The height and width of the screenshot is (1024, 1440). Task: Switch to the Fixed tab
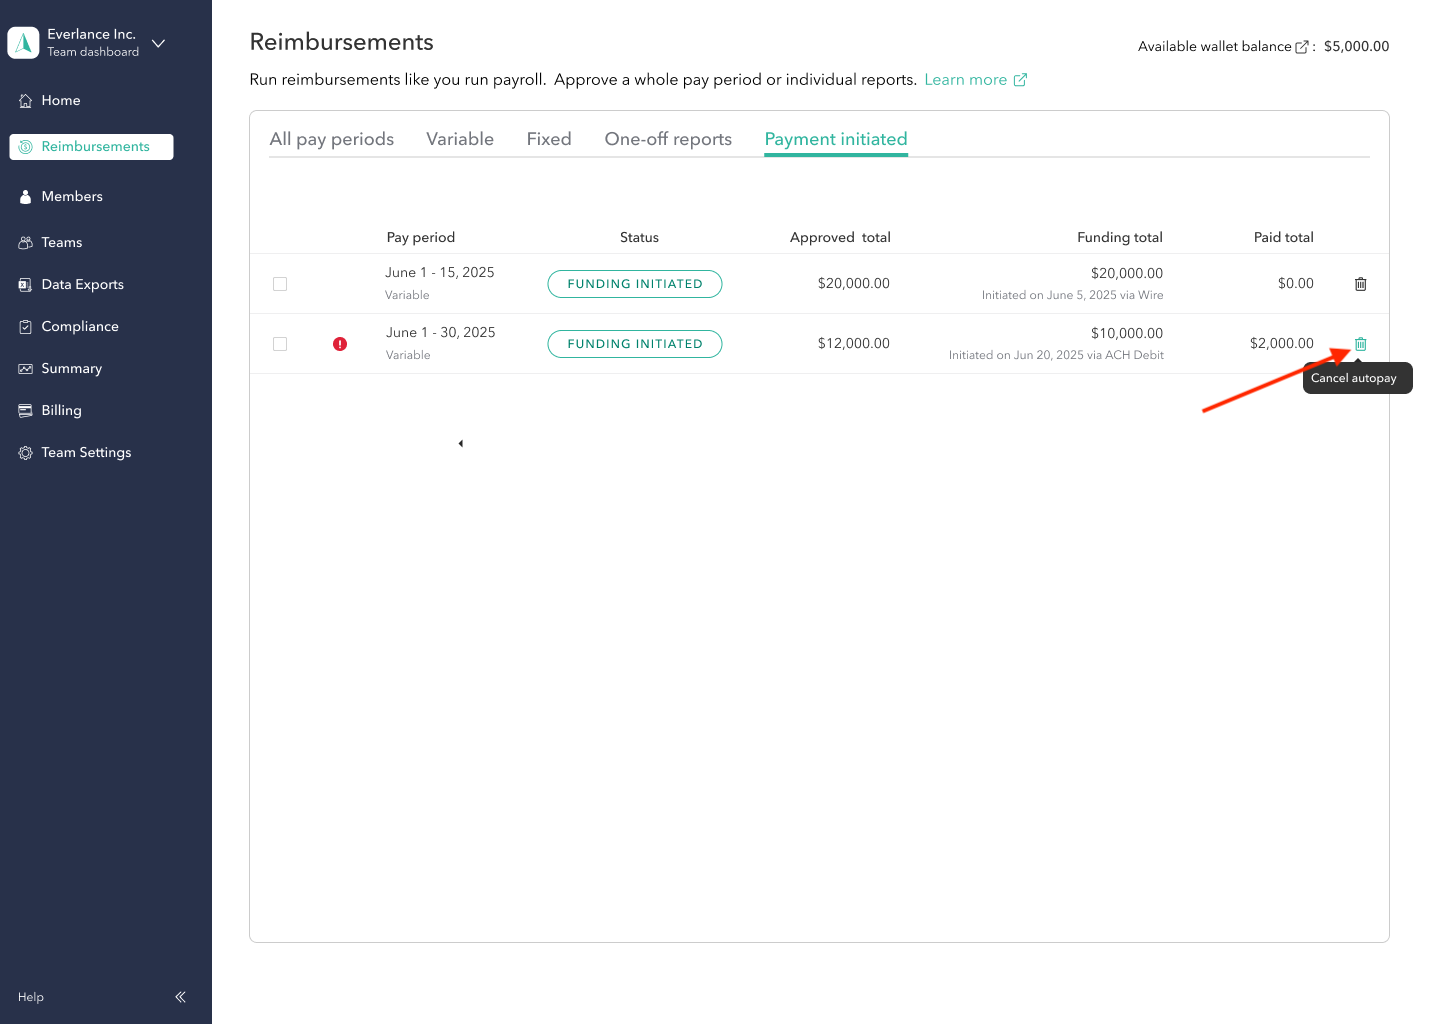pos(548,138)
